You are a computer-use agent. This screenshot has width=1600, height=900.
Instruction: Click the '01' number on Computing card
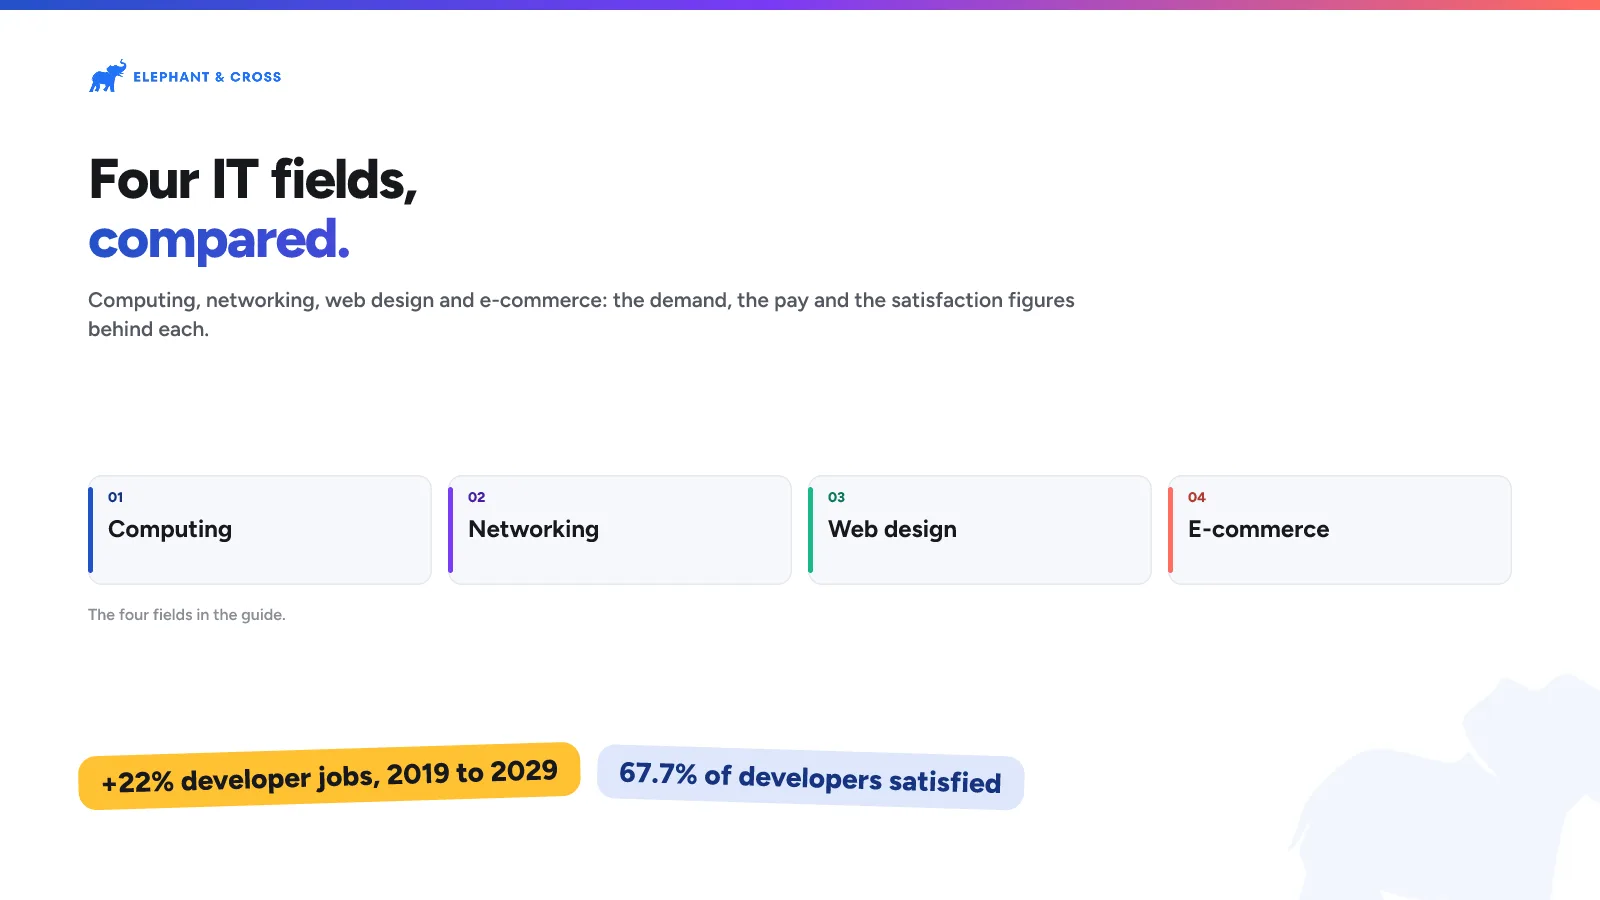coord(116,497)
